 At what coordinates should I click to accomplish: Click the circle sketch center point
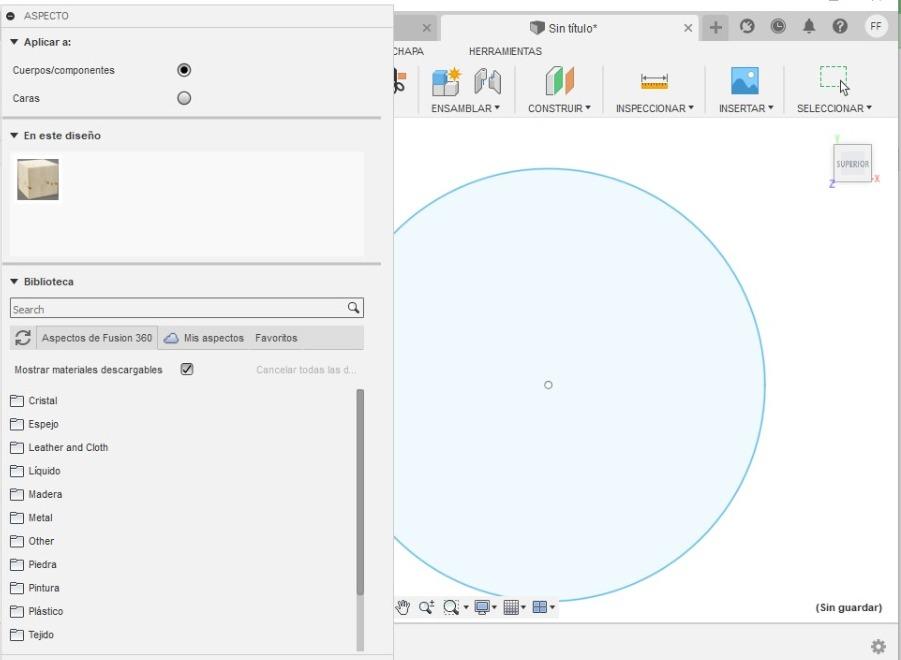tap(548, 385)
